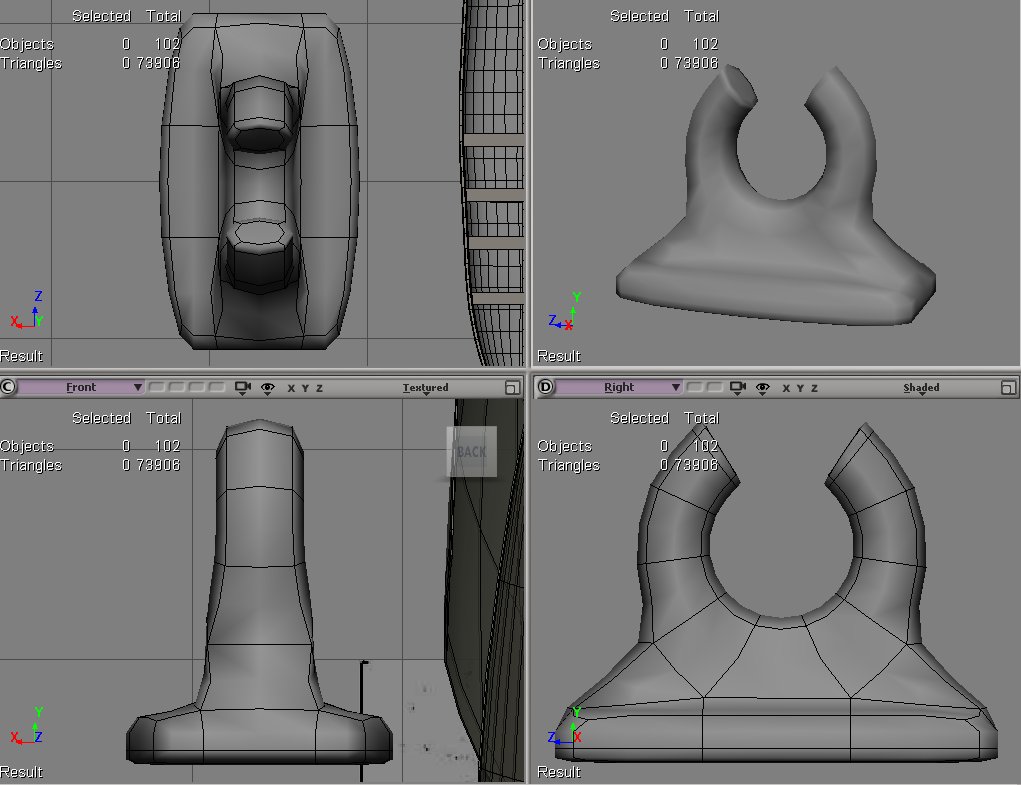Click the Result label in the Front viewport
Image resolution: width=1021 pixels, height=785 pixels.
(x=21, y=772)
